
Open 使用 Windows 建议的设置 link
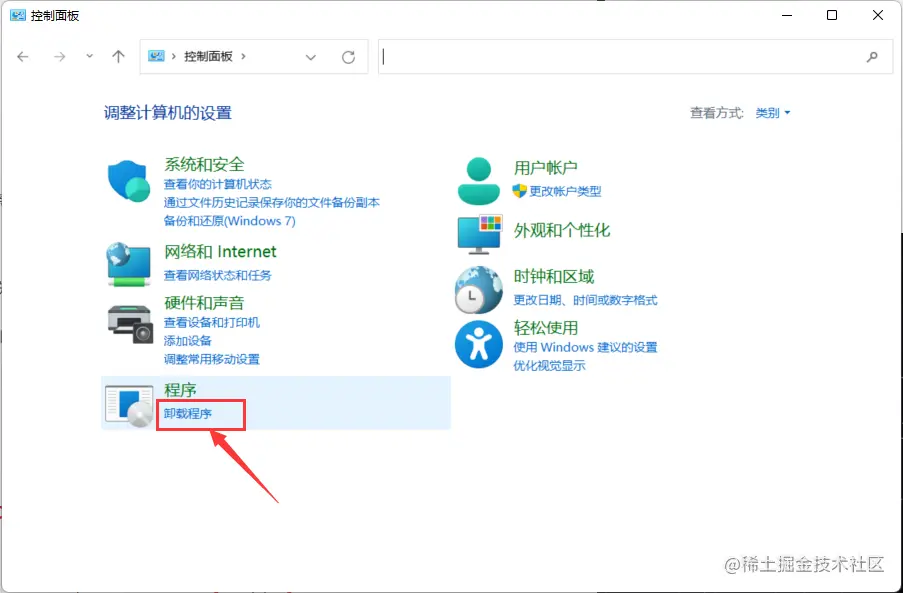[586, 347]
